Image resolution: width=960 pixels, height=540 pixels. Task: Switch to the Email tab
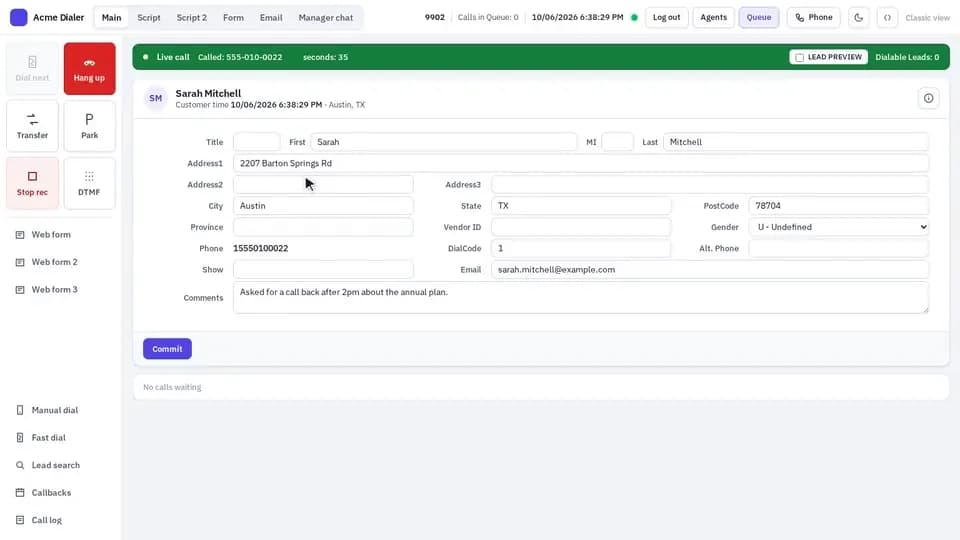[271, 18]
